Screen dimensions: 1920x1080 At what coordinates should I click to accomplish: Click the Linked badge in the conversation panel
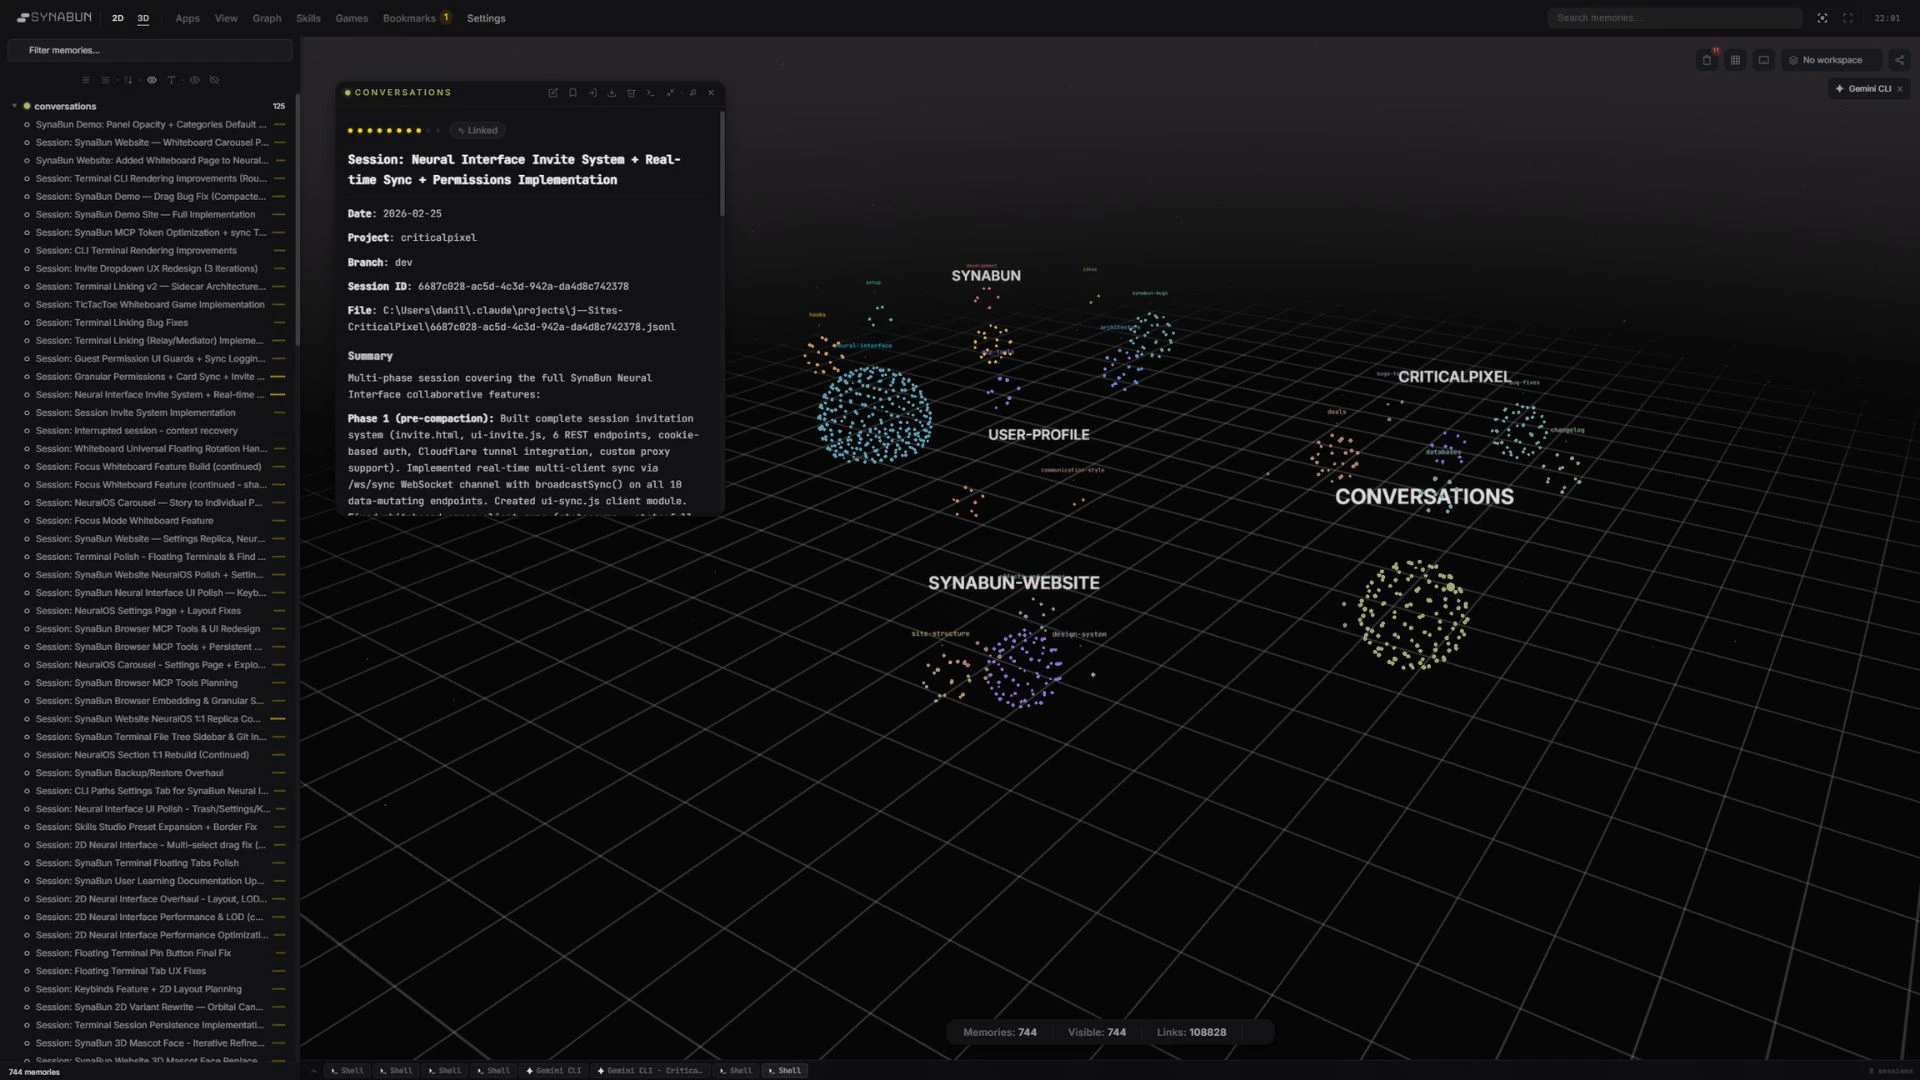pyautogui.click(x=477, y=130)
